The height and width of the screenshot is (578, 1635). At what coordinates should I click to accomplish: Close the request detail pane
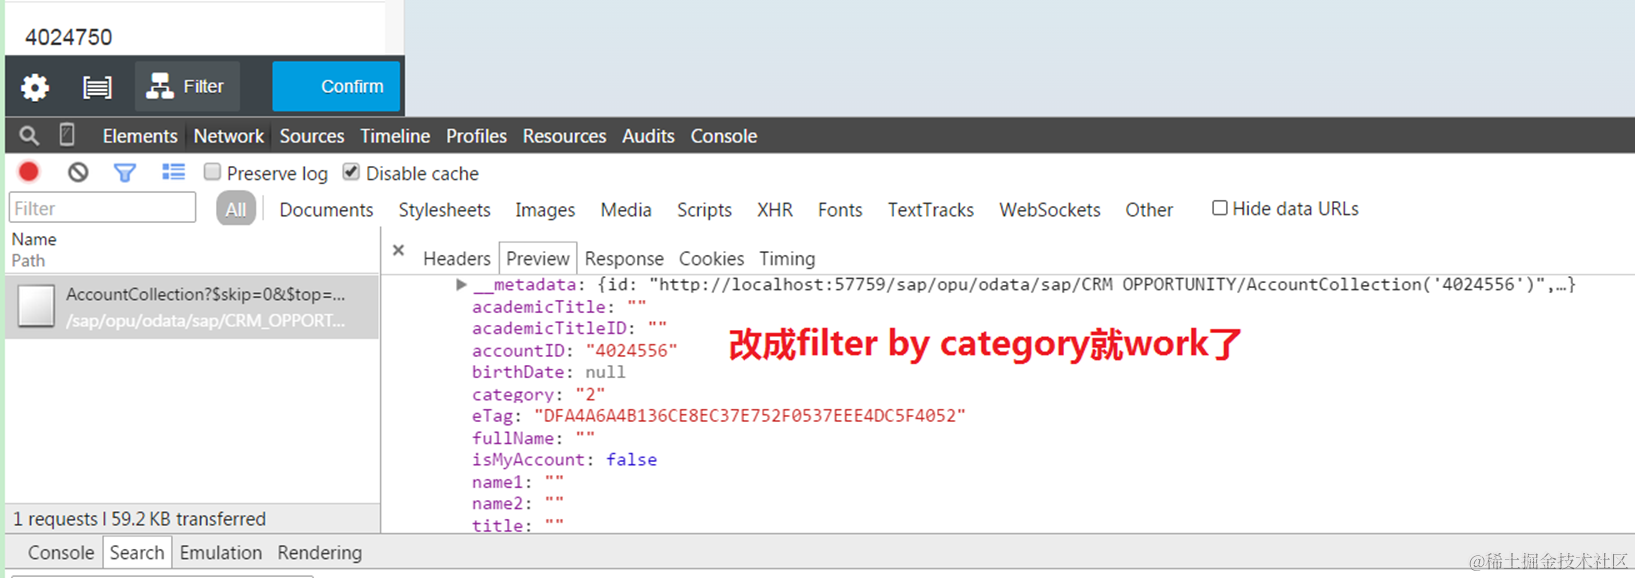(x=398, y=250)
